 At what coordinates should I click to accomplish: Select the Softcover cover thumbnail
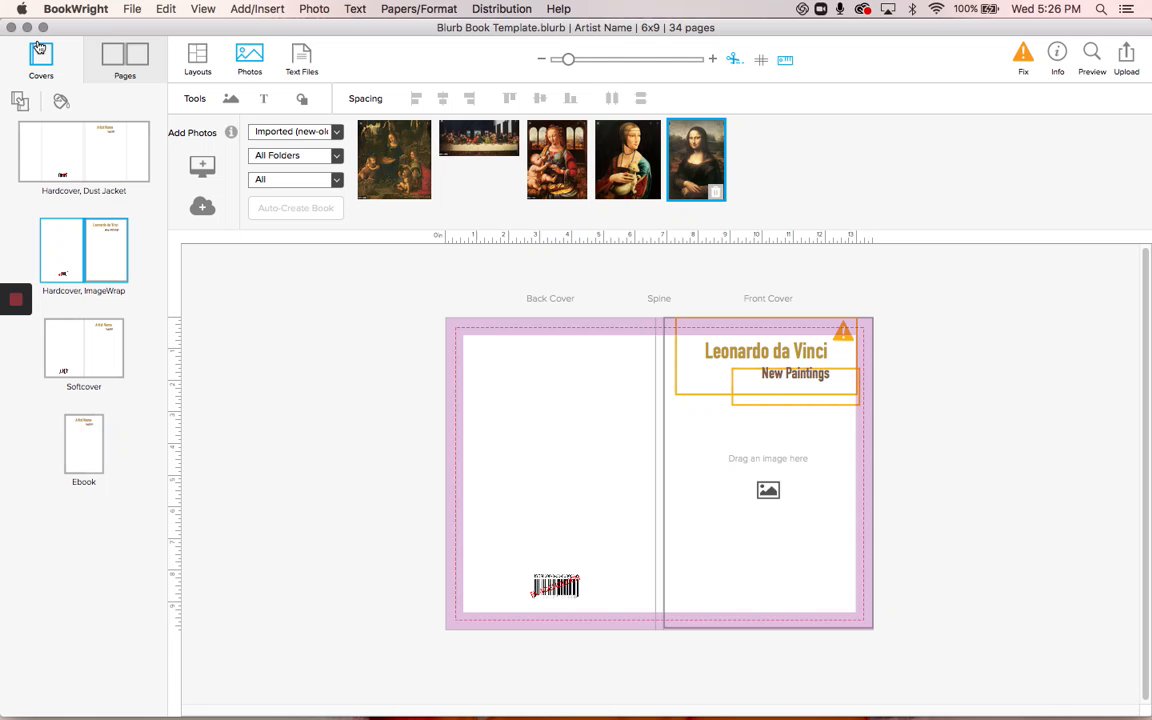click(x=84, y=348)
